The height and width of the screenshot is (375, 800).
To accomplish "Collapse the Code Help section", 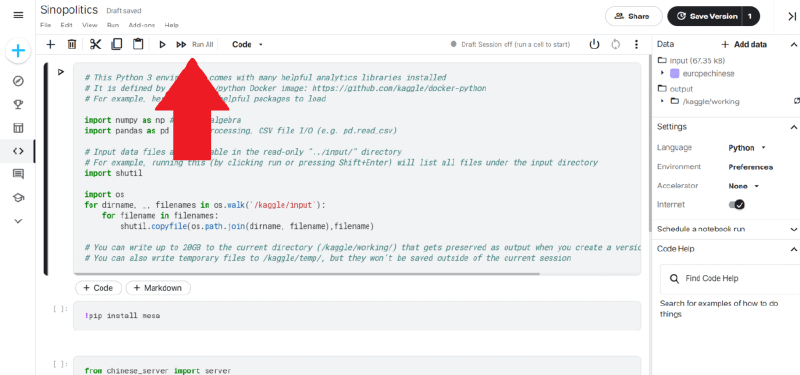I will click(793, 249).
